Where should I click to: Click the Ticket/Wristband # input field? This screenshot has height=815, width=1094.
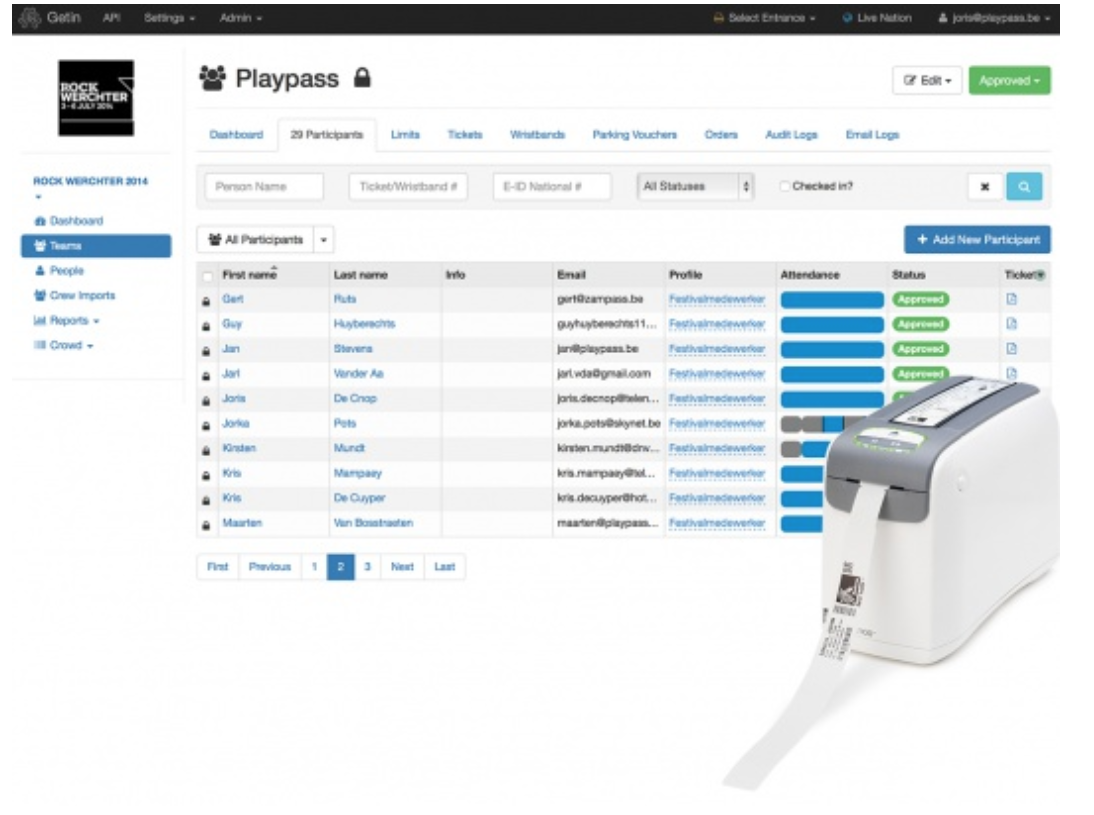coord(408,186)
